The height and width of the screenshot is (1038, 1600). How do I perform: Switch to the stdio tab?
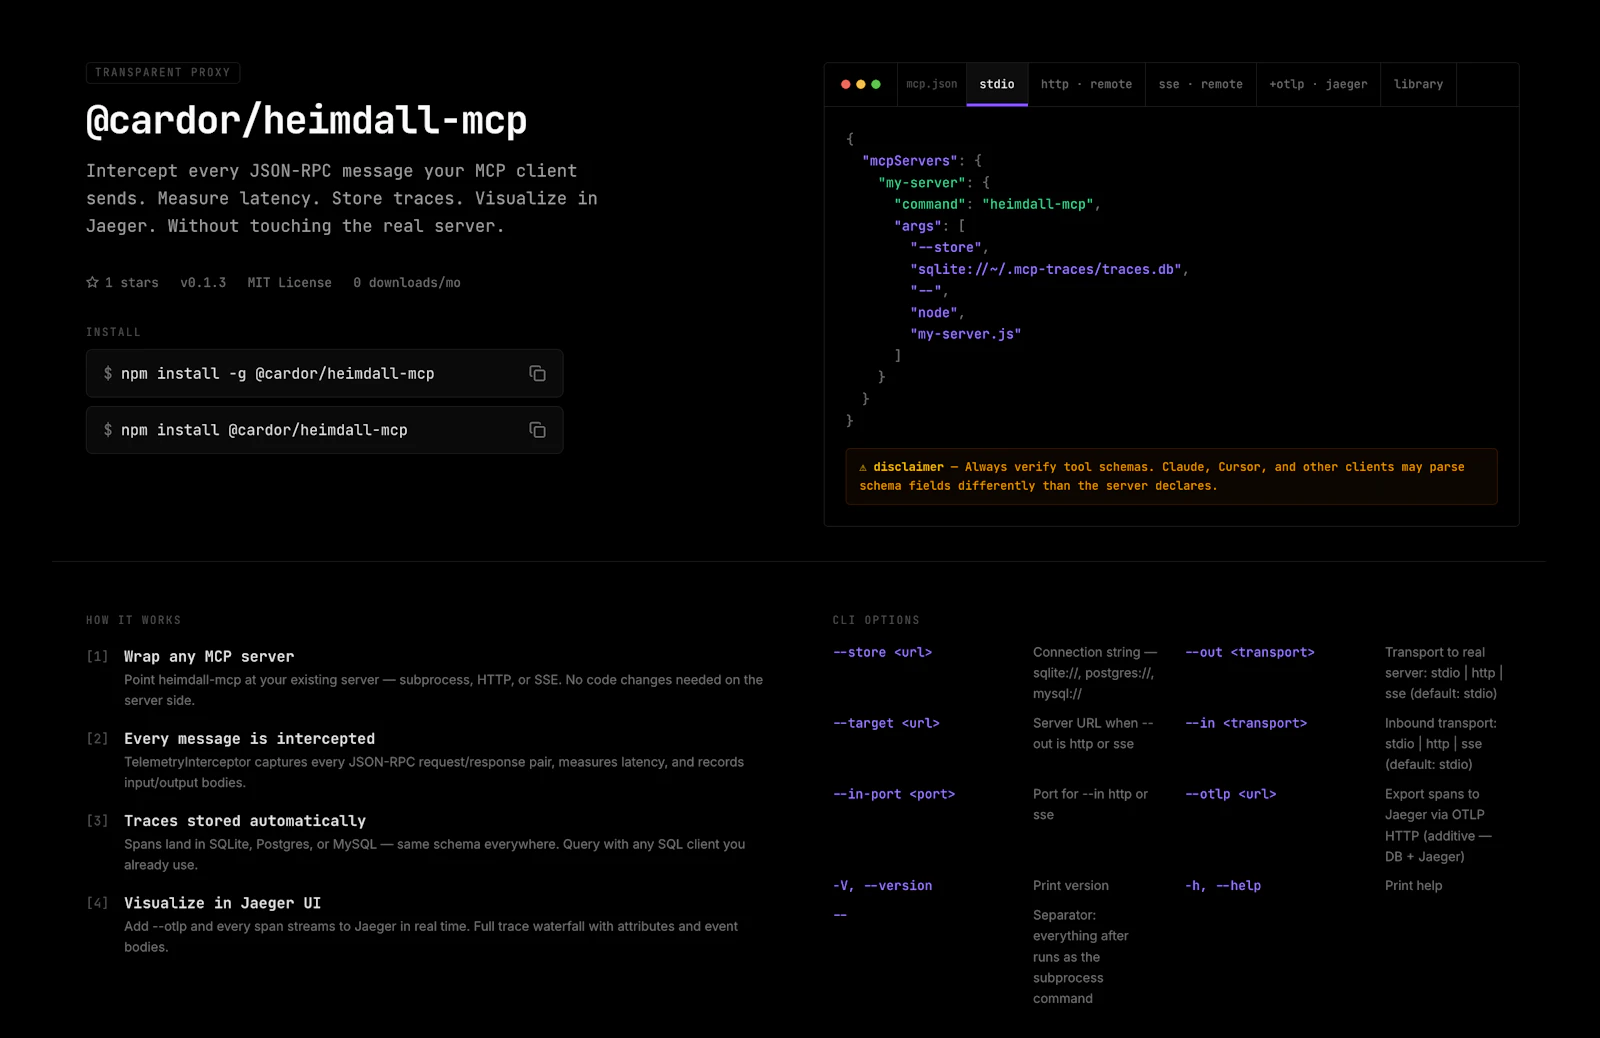[997, 84]
